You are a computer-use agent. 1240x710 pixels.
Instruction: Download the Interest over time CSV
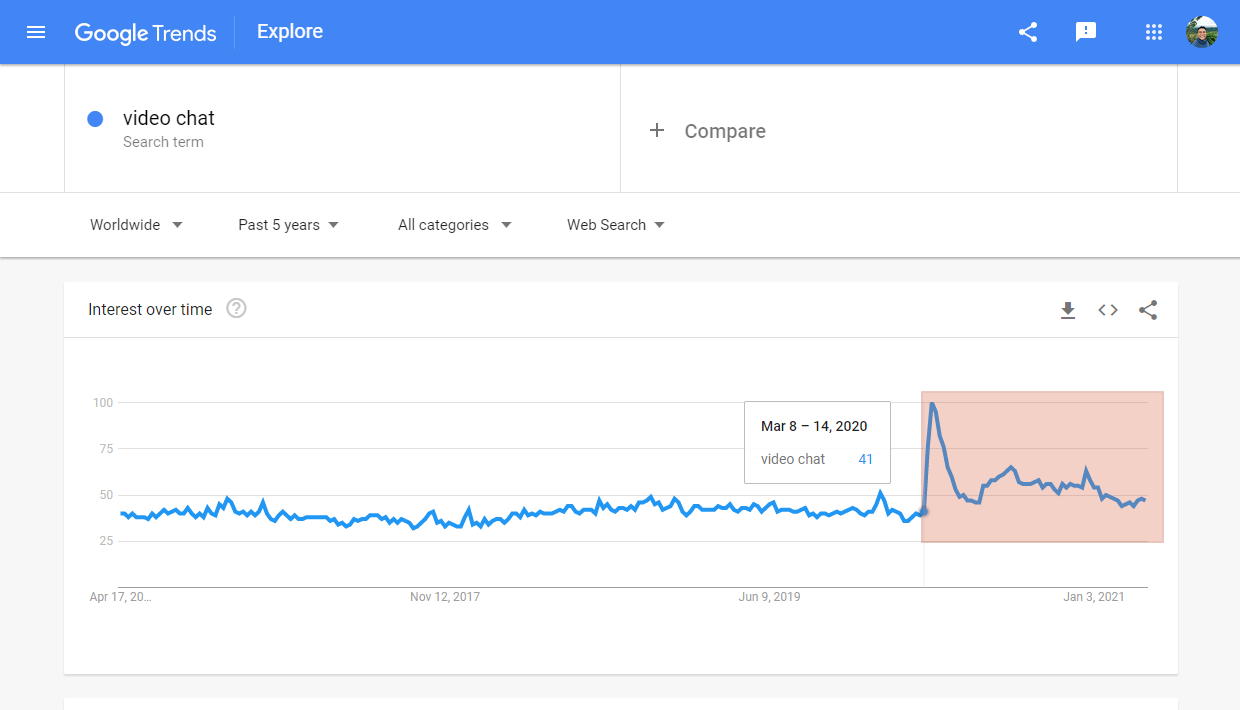[1068, 310]
